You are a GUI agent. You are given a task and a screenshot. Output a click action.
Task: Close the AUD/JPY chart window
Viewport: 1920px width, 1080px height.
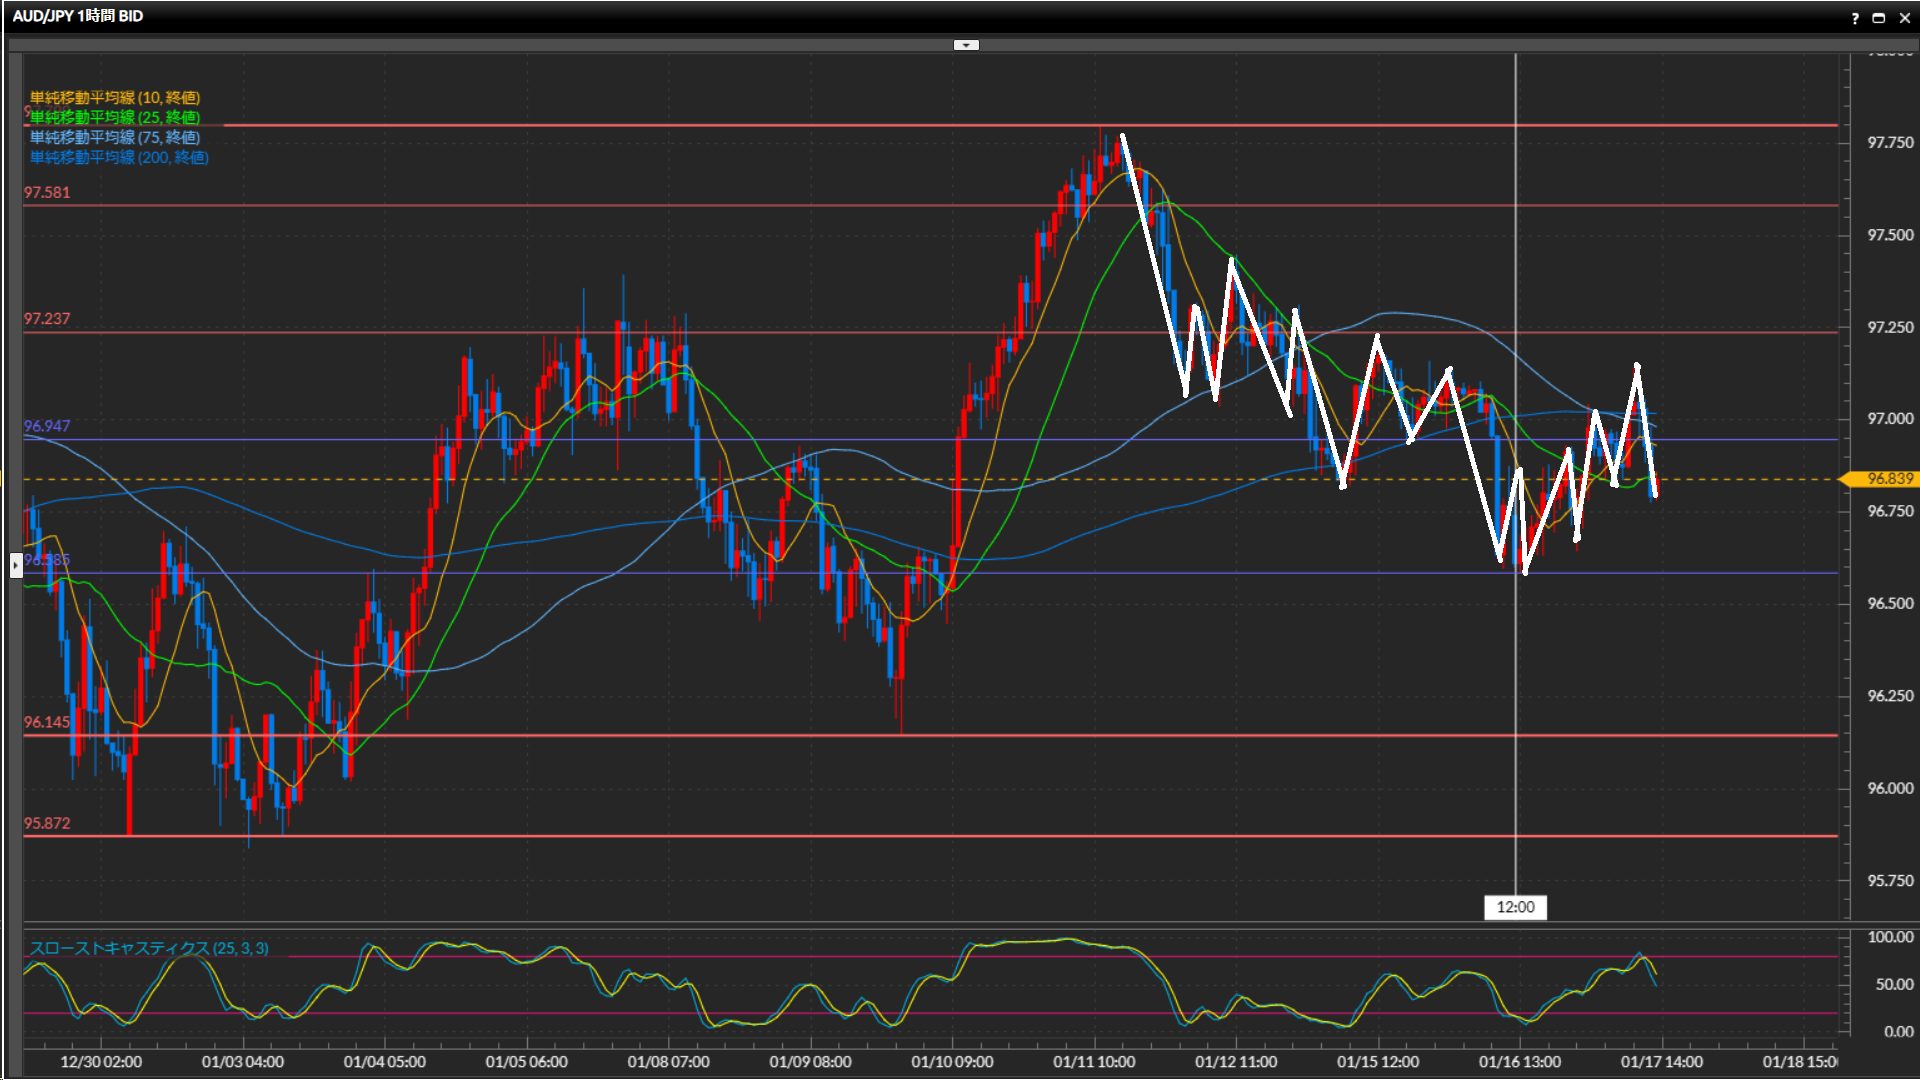(1905, 18)
